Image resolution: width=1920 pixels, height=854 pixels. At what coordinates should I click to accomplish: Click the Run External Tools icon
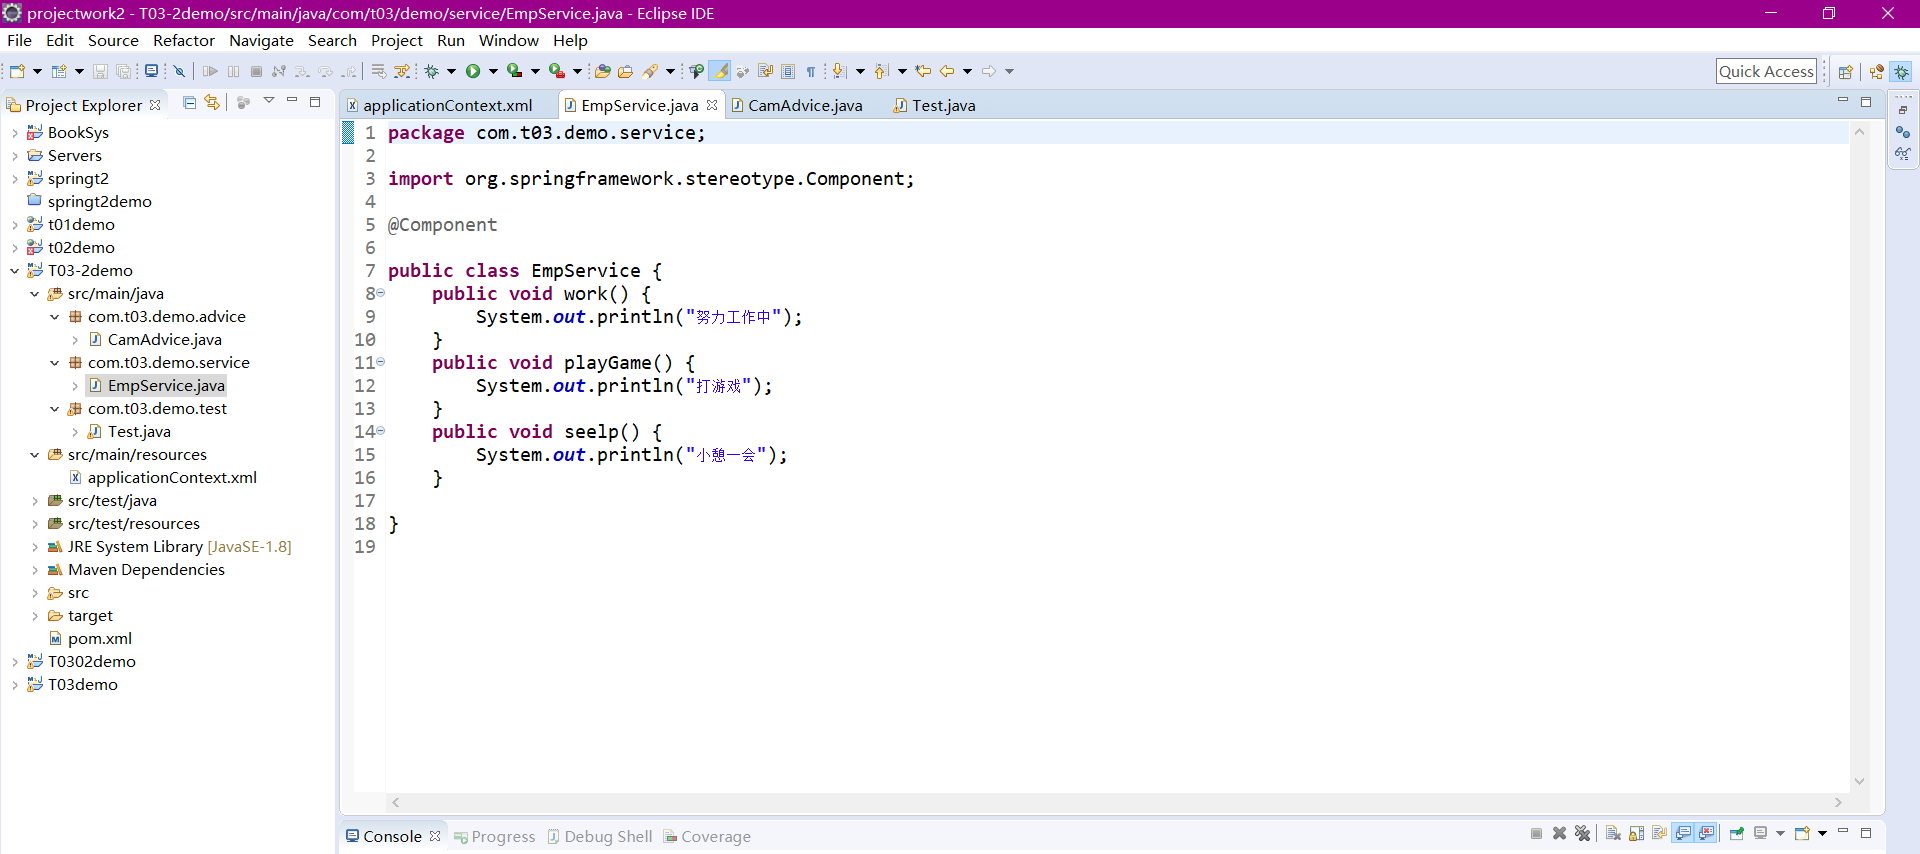point(556,71)
